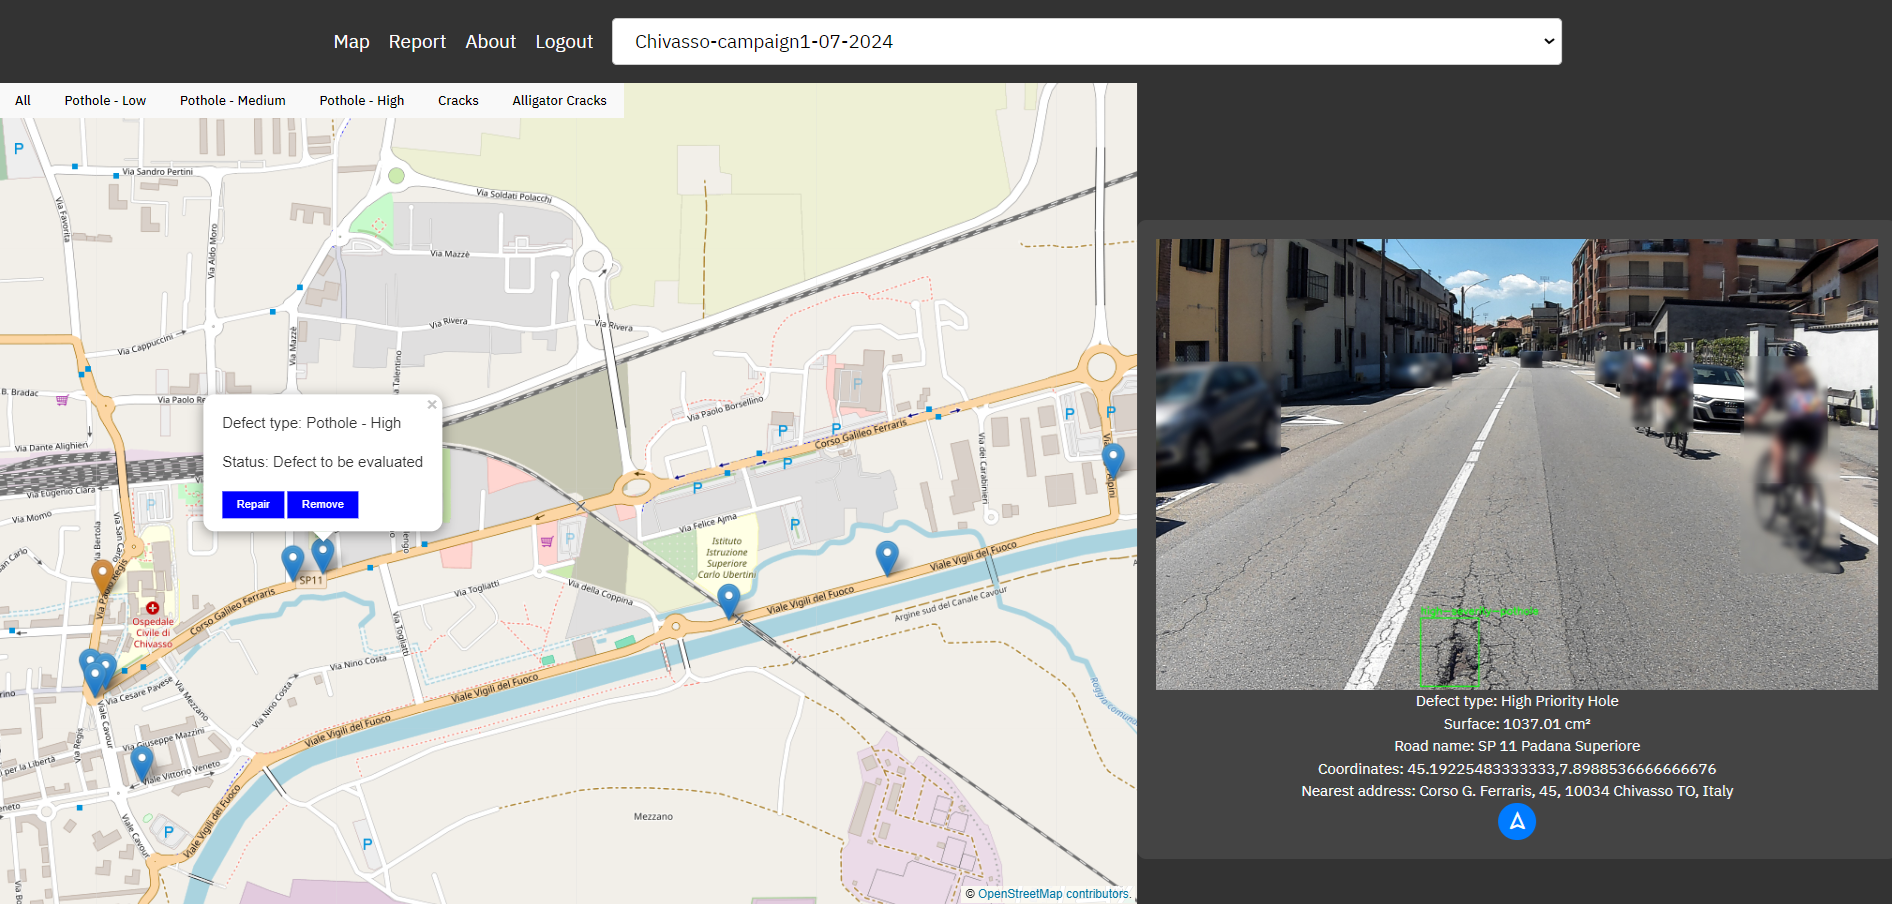
Task: Close the defect popup with the X
Action: click(432, 405)
